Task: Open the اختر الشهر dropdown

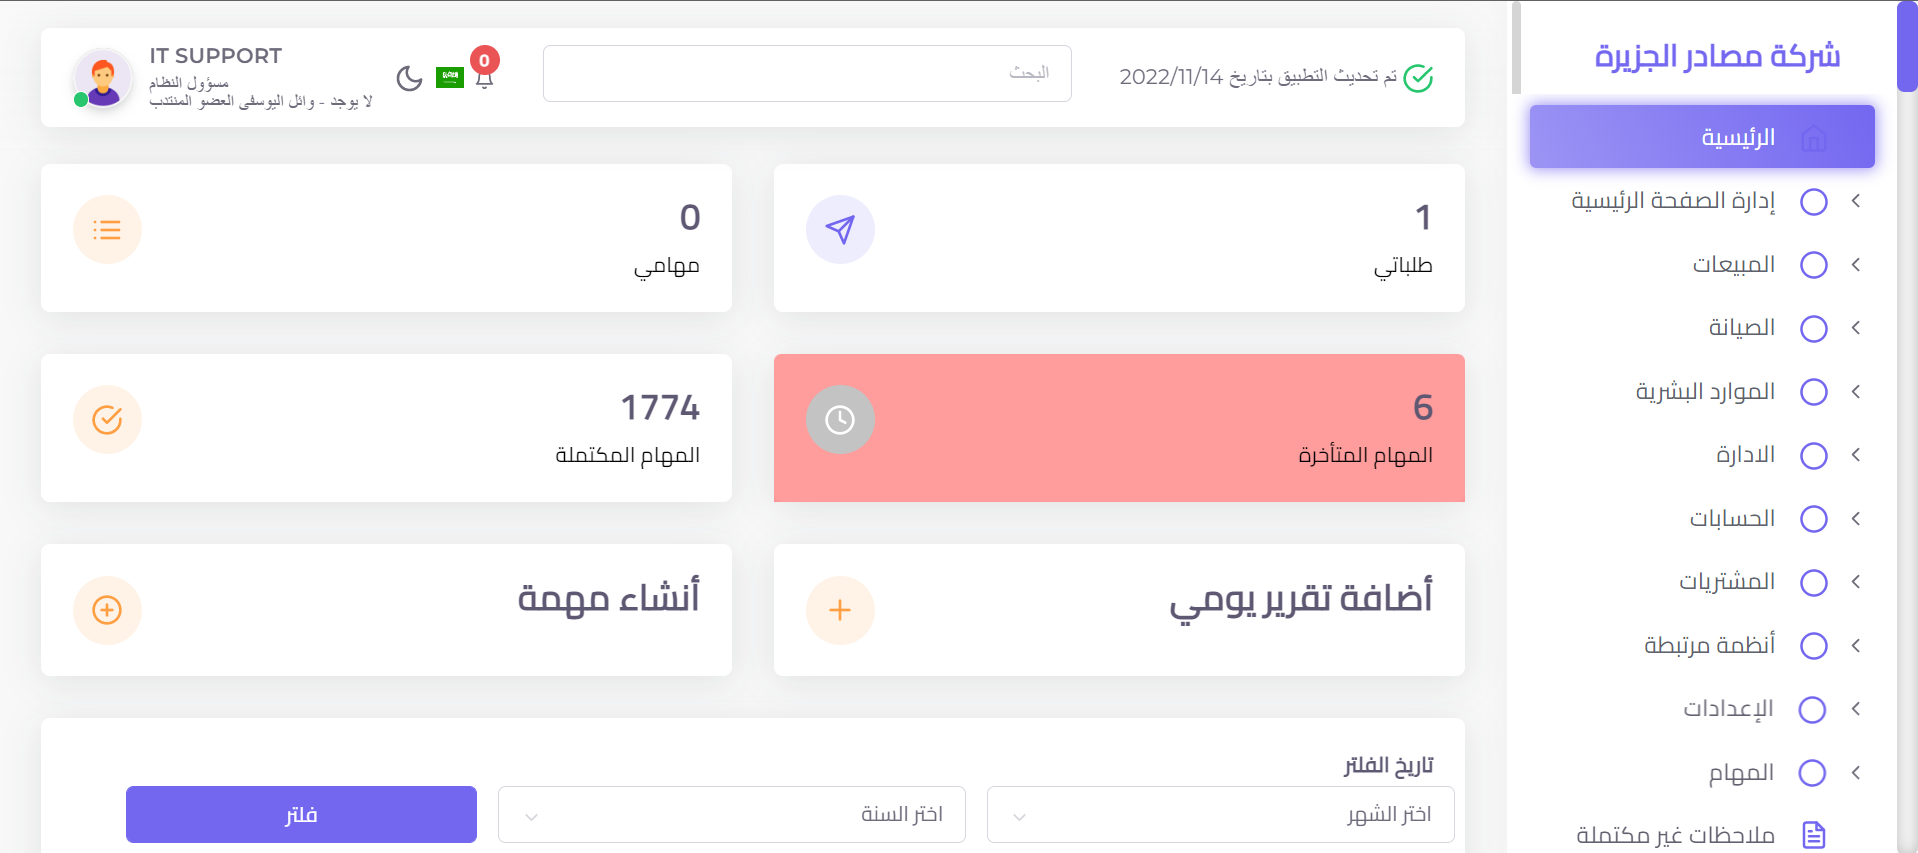Action: pyautogui.click(x=1219, y=814)
